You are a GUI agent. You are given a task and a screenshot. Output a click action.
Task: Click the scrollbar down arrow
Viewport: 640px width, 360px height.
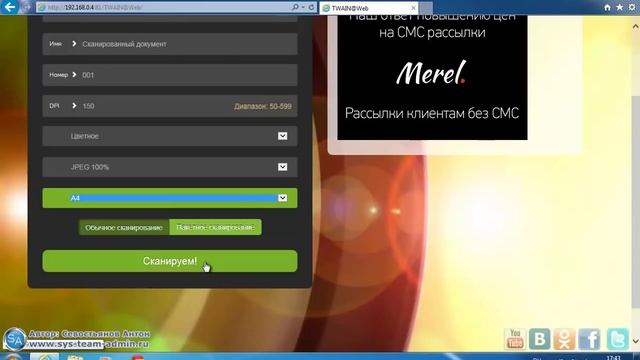(636, 341)
